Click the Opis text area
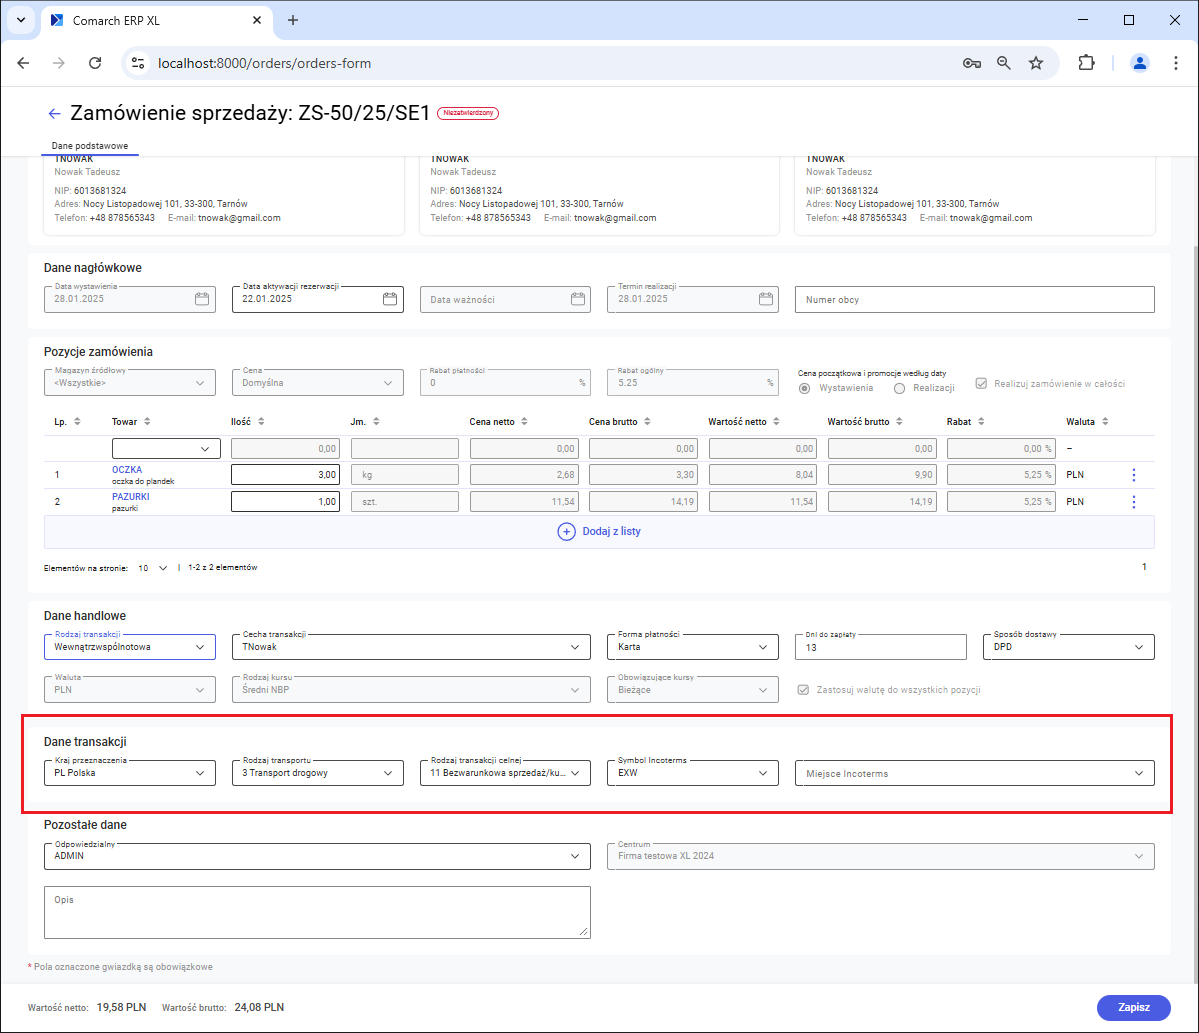 (x=317, y=912)
